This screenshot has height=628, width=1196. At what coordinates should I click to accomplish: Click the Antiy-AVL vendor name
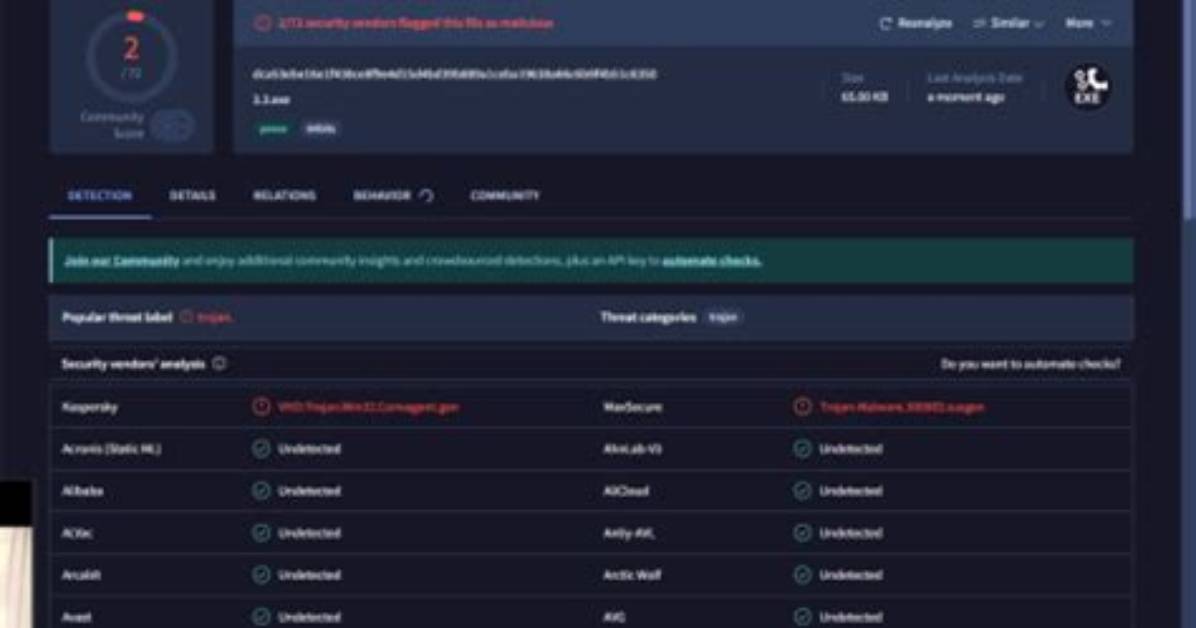click(629, 533)
